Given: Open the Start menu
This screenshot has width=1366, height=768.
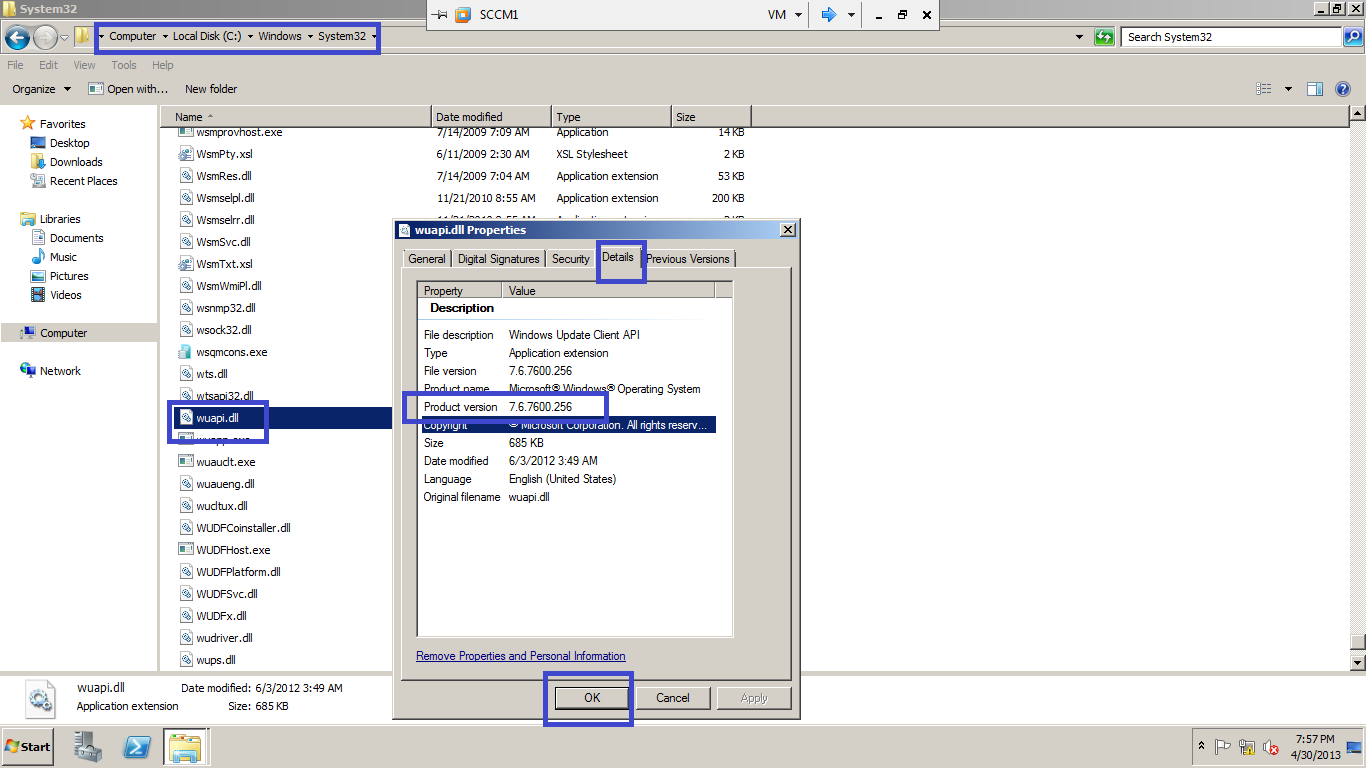Looking at the screenshot, I should click(x=28, y=747).
